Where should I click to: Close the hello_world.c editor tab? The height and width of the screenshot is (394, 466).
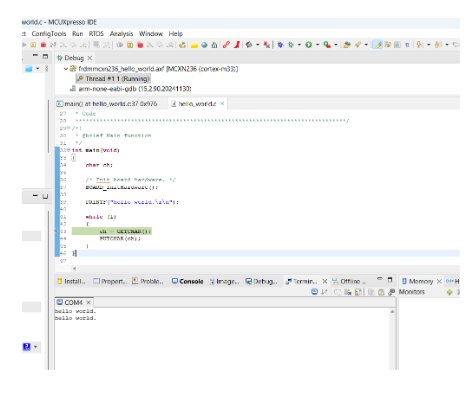[222, 104]
